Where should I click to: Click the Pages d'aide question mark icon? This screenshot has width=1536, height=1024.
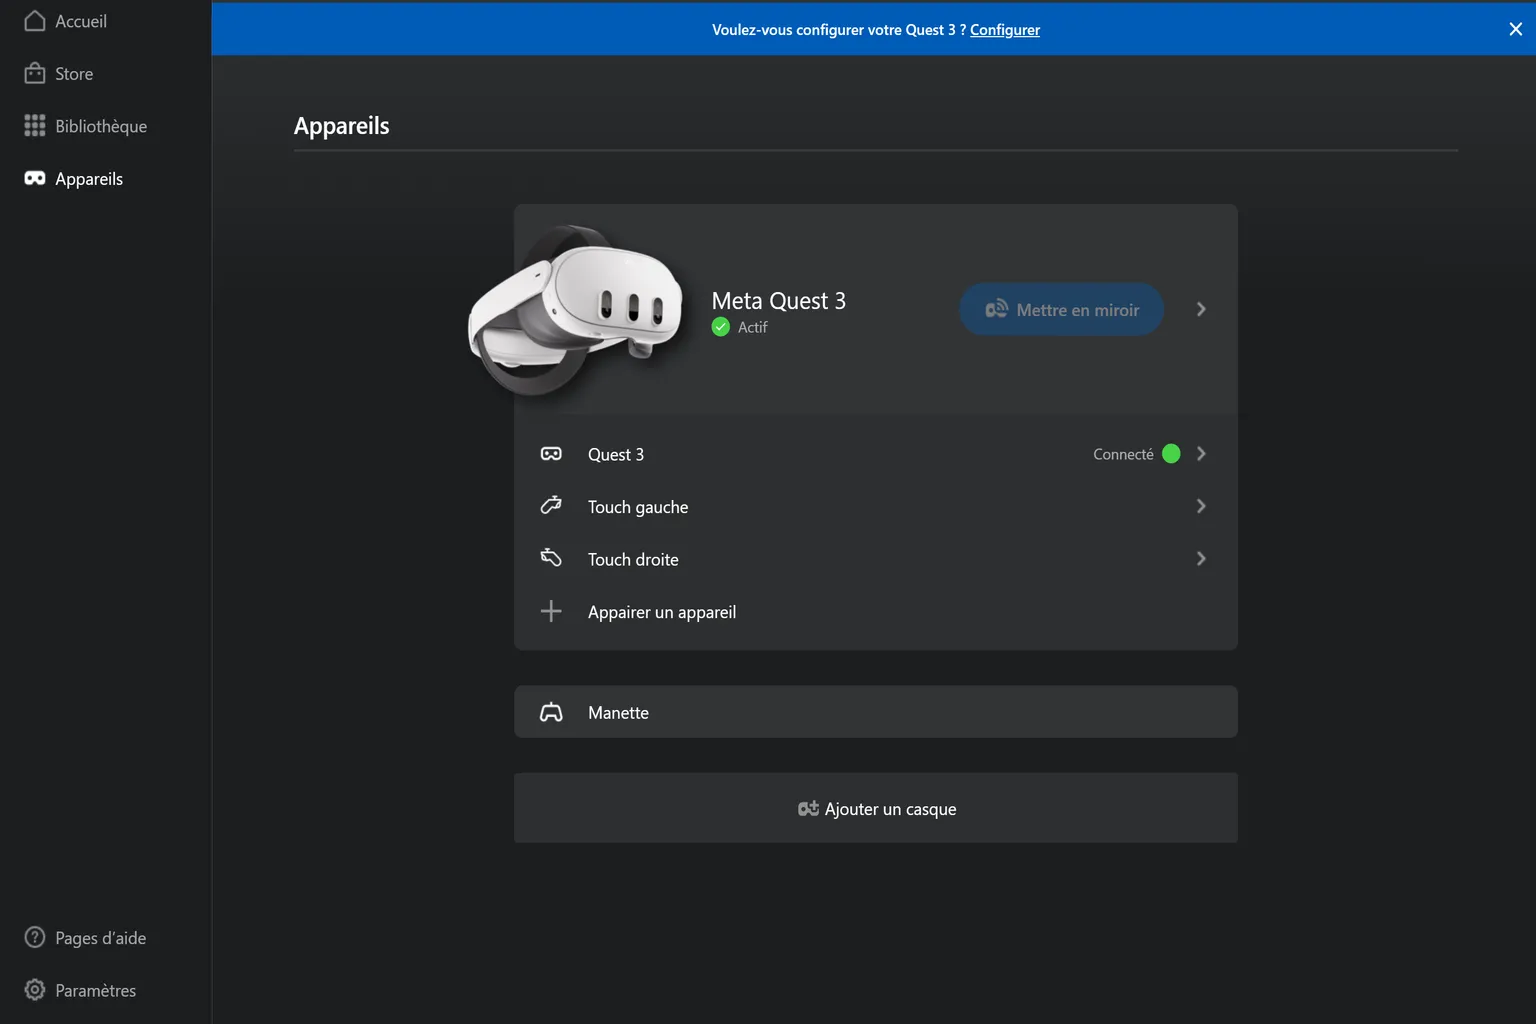[x=35, y=937]
